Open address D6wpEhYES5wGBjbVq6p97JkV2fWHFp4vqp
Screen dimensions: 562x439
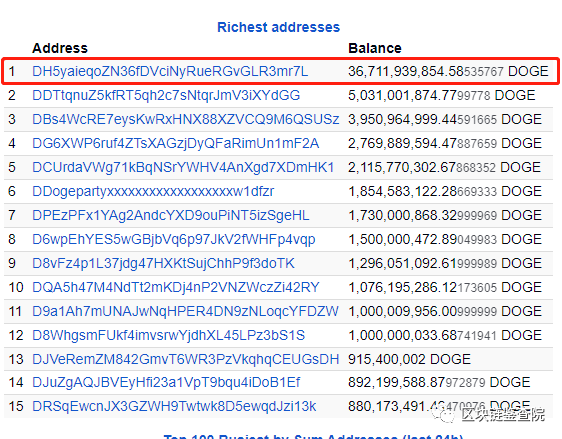(x=174, y=239)
